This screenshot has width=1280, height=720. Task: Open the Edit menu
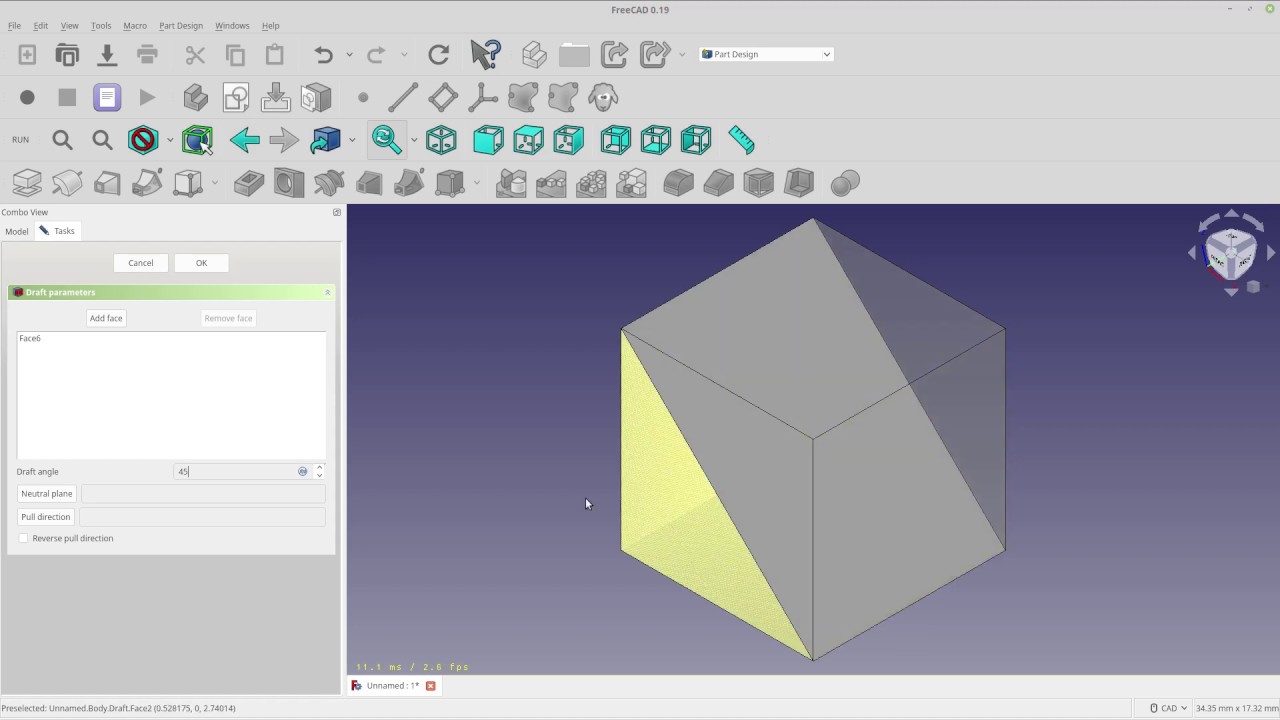[x=40, y=25]
